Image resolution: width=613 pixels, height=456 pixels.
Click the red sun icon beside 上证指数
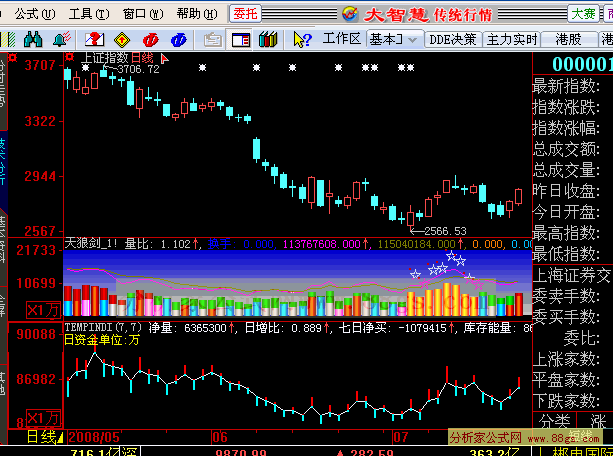tap(70, 57)
